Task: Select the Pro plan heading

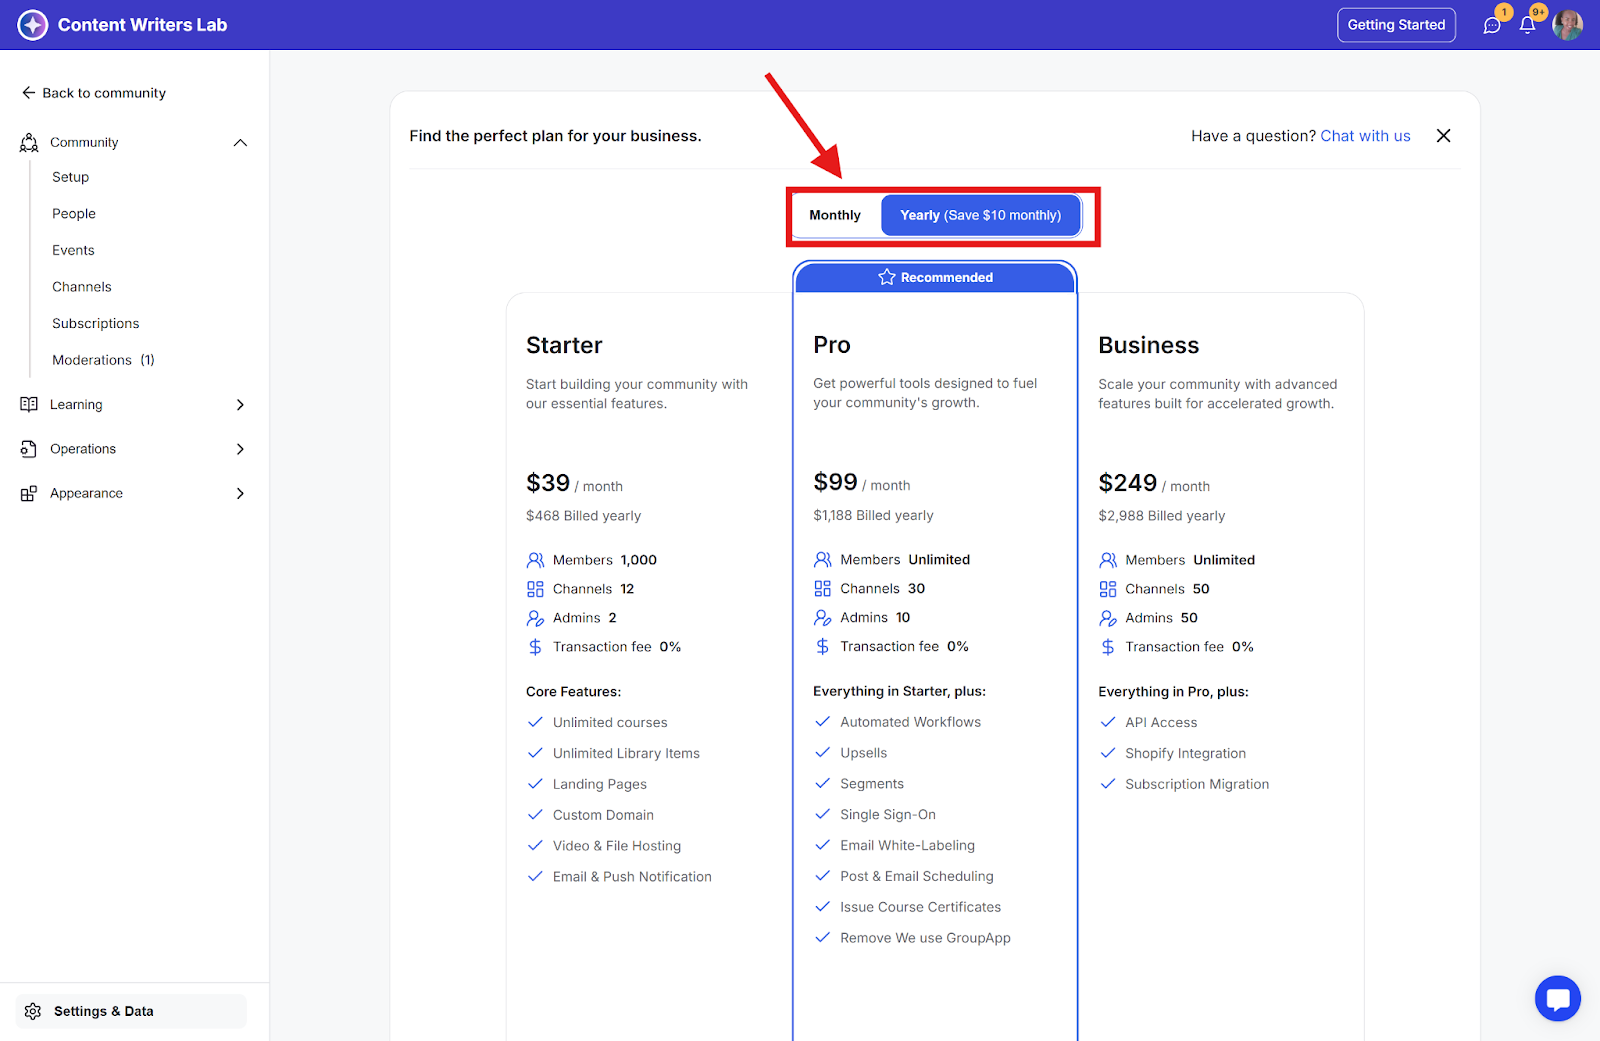Action: (x=832, y=345)
